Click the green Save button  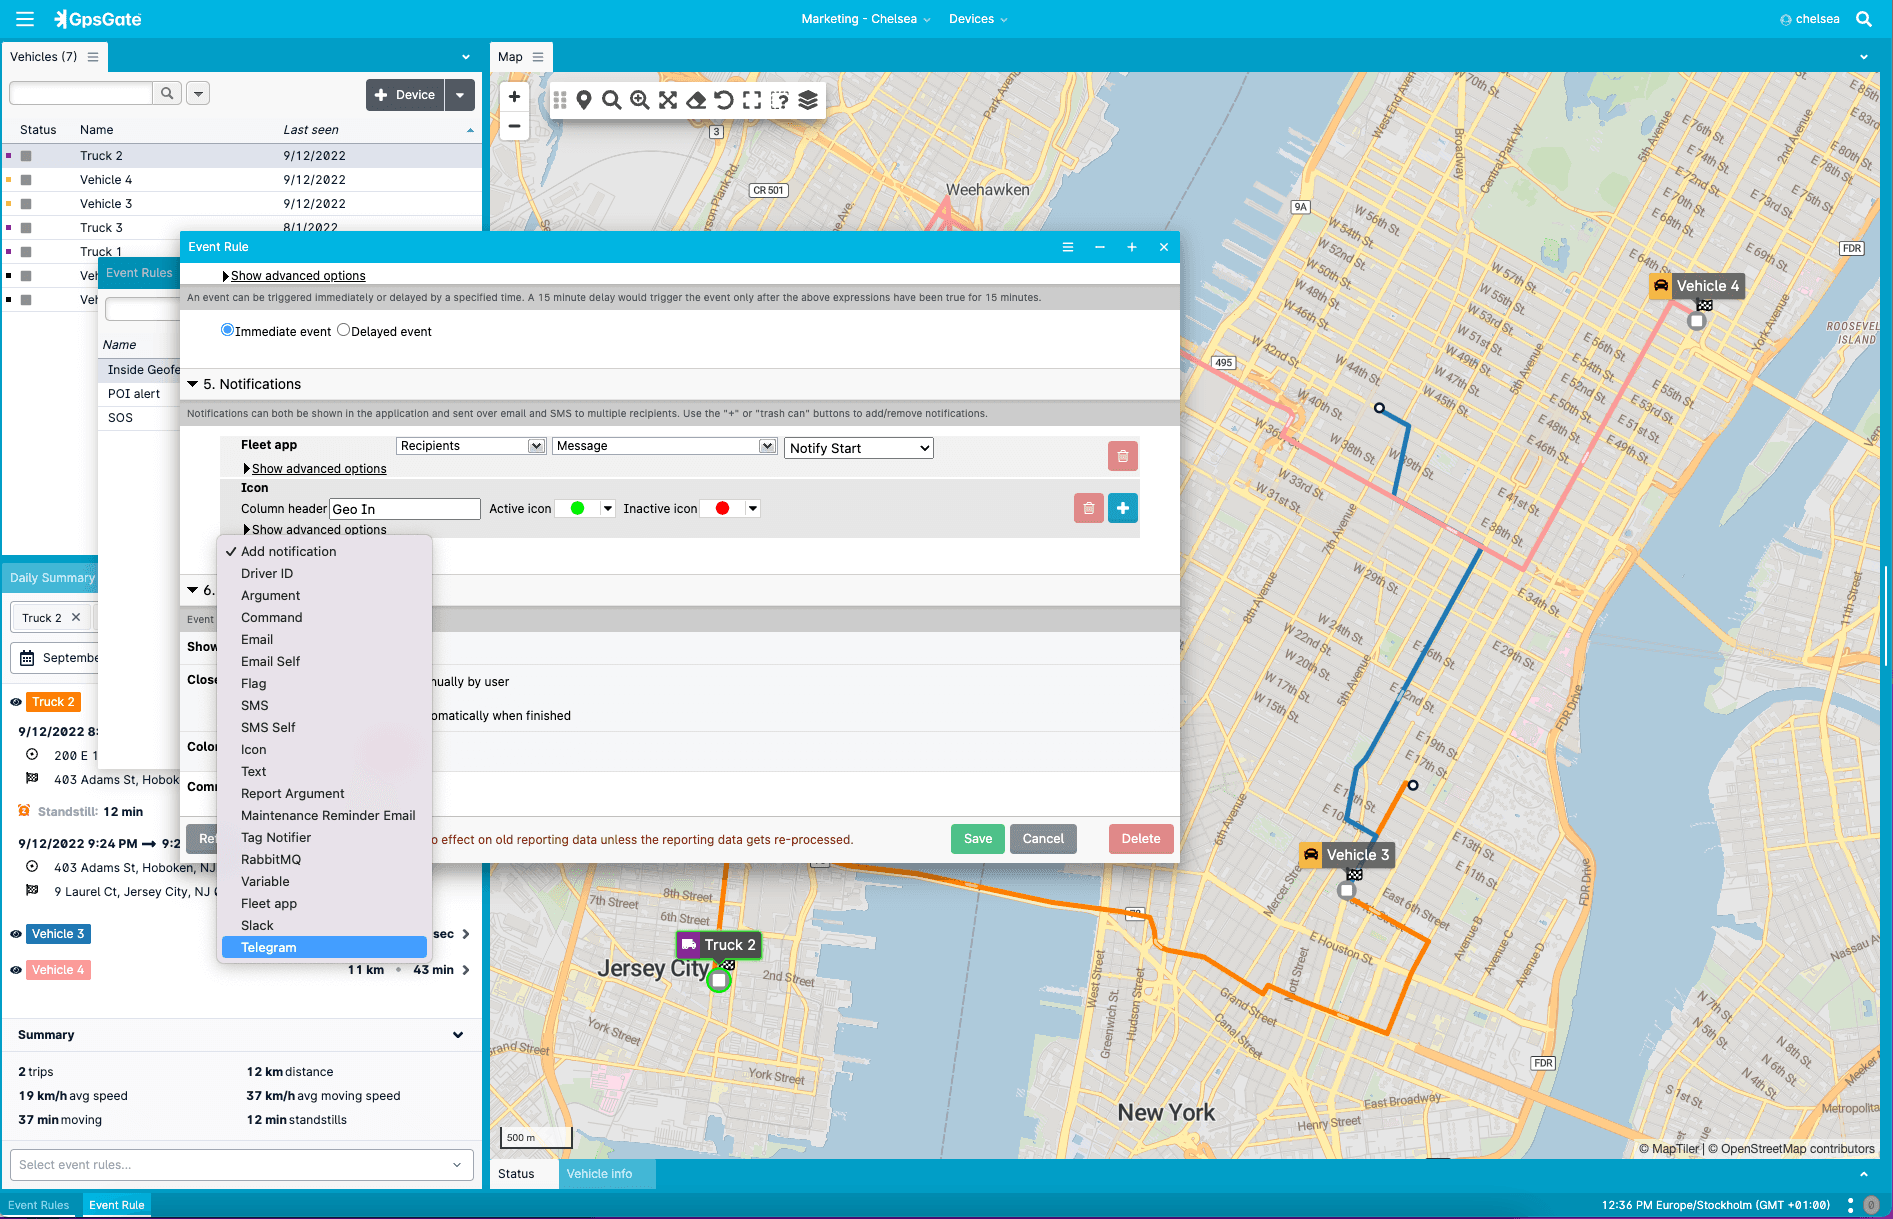977,839
